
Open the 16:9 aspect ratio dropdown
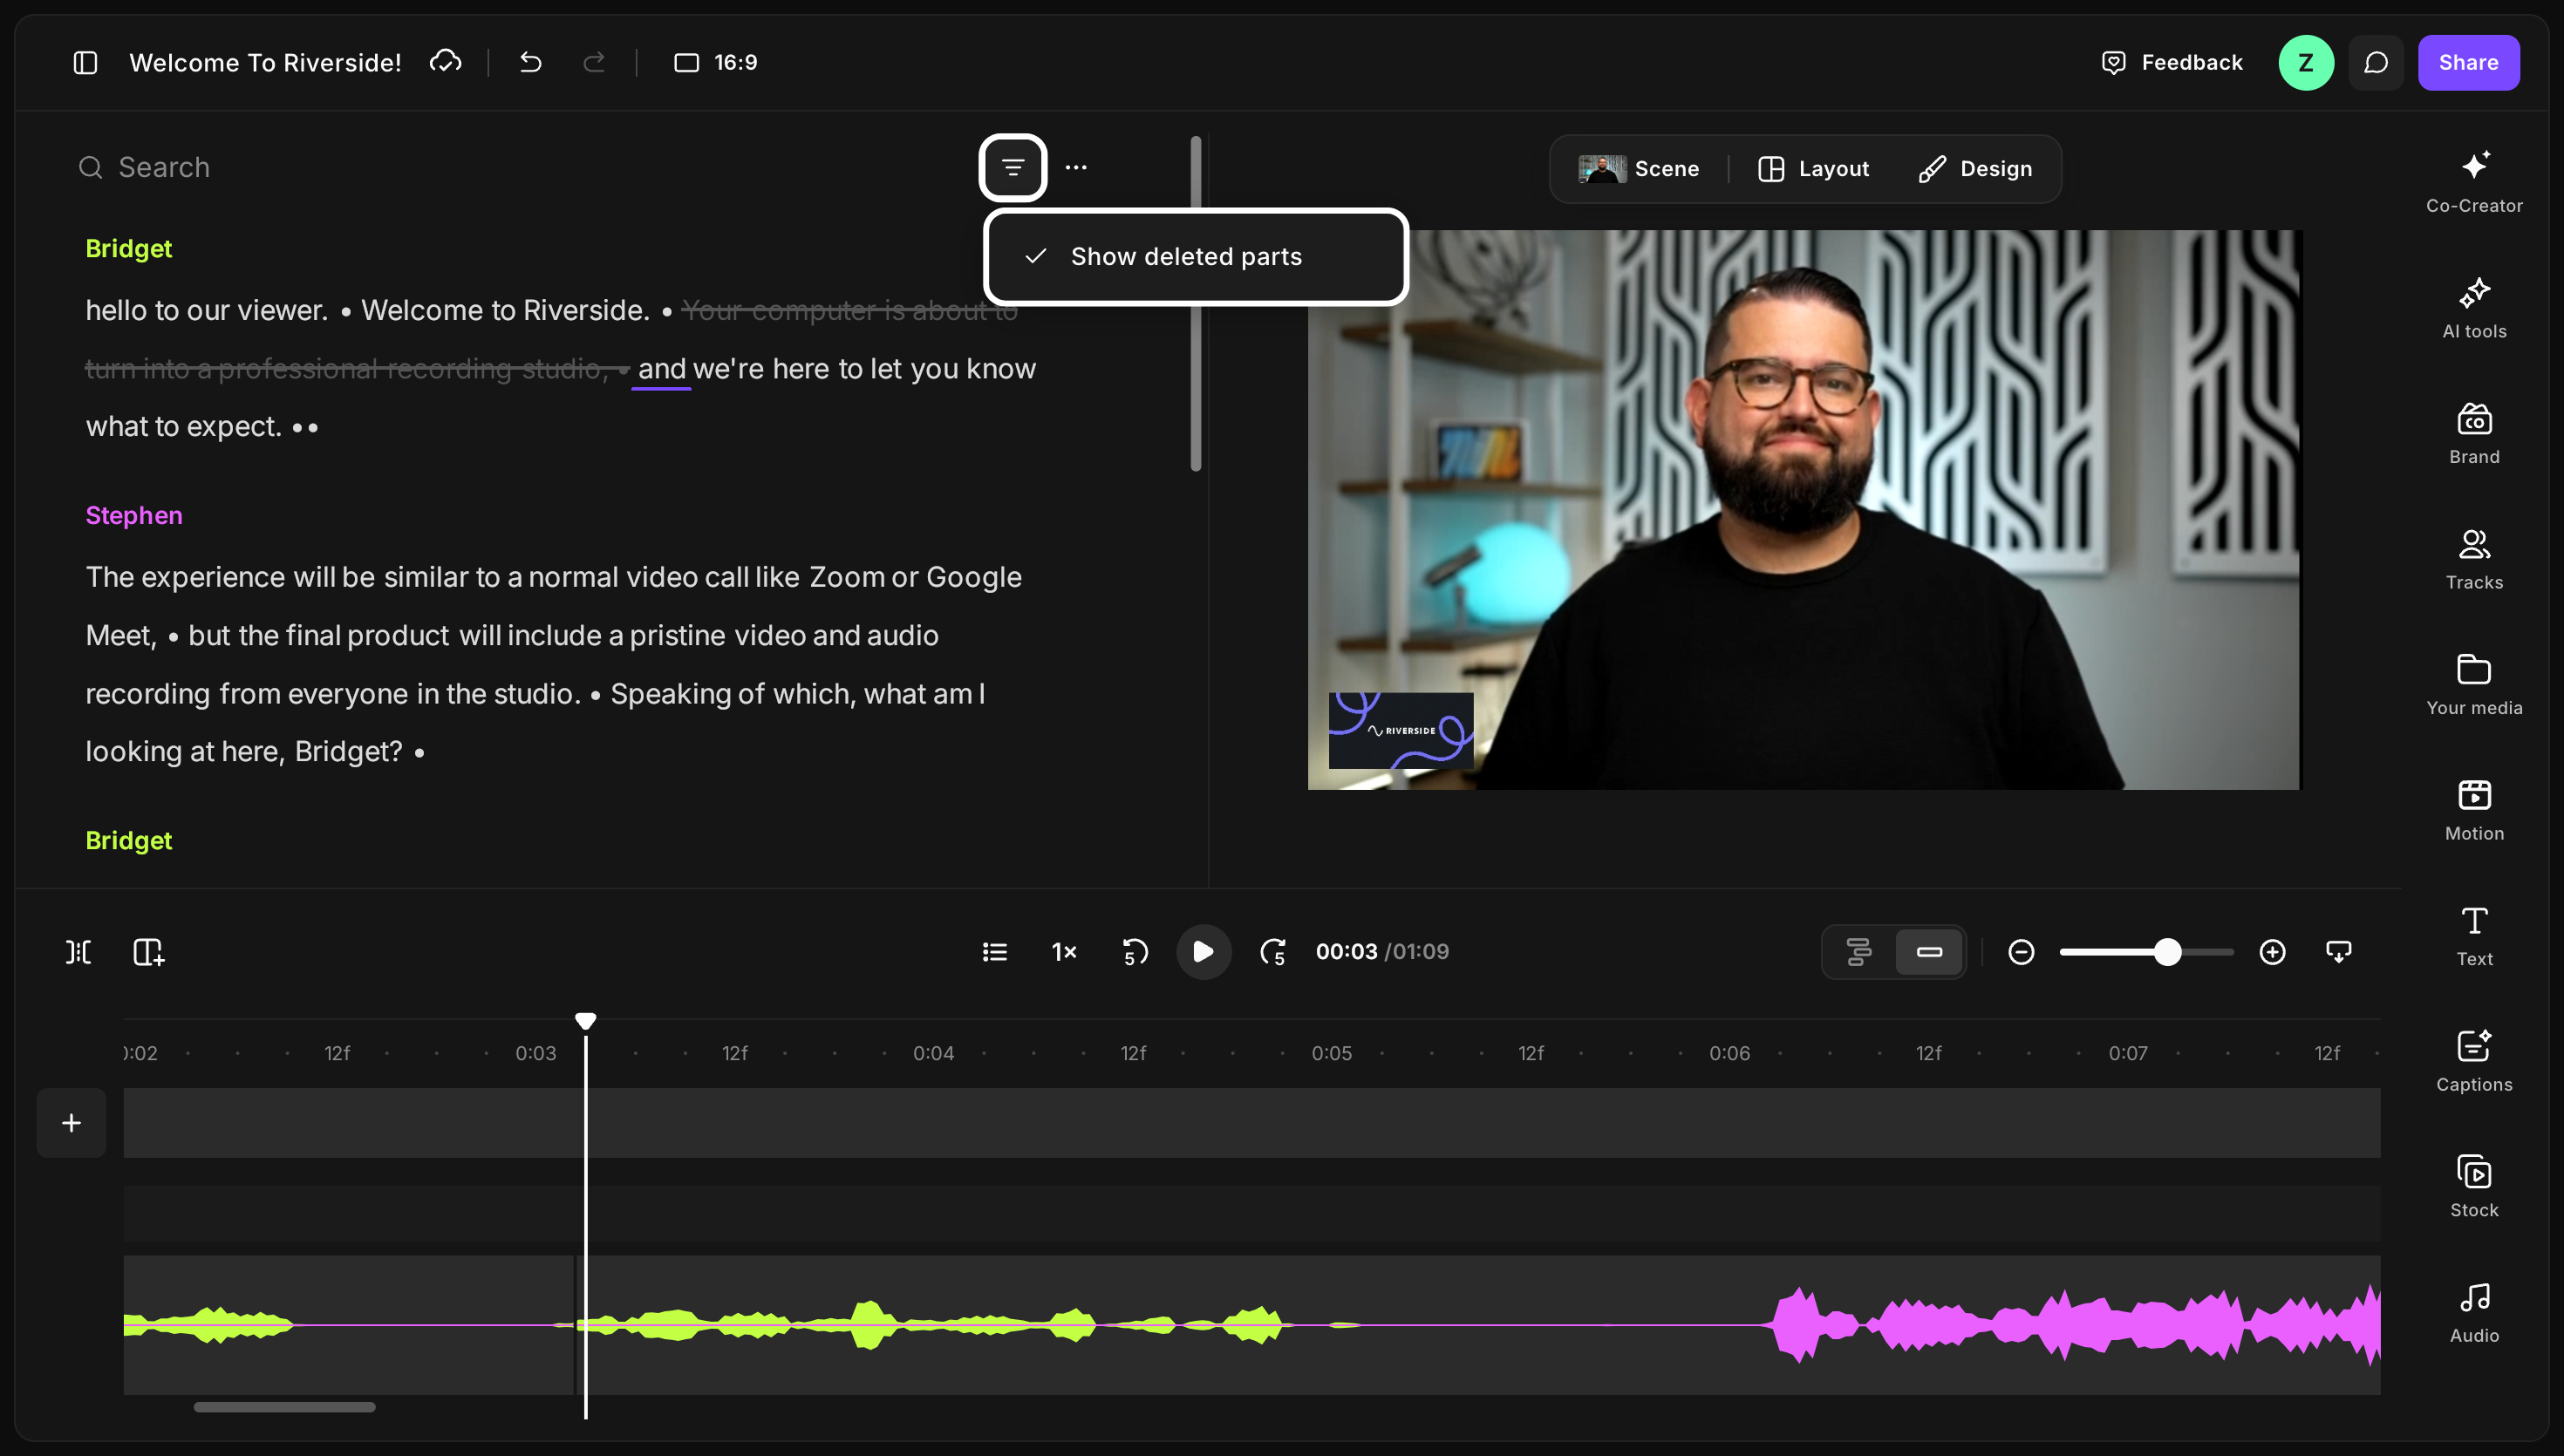tap(716, 62)
